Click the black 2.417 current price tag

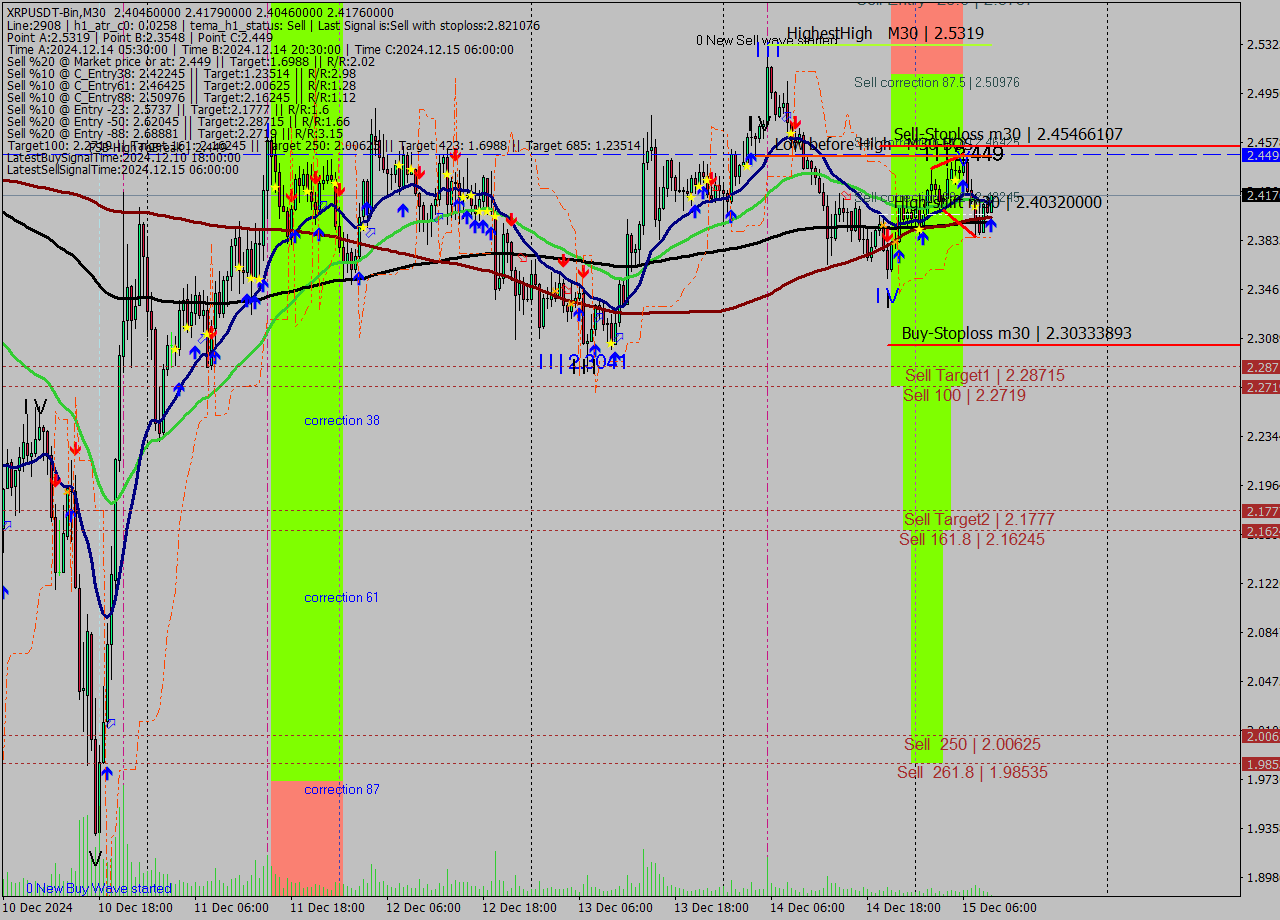point(1261,195)
